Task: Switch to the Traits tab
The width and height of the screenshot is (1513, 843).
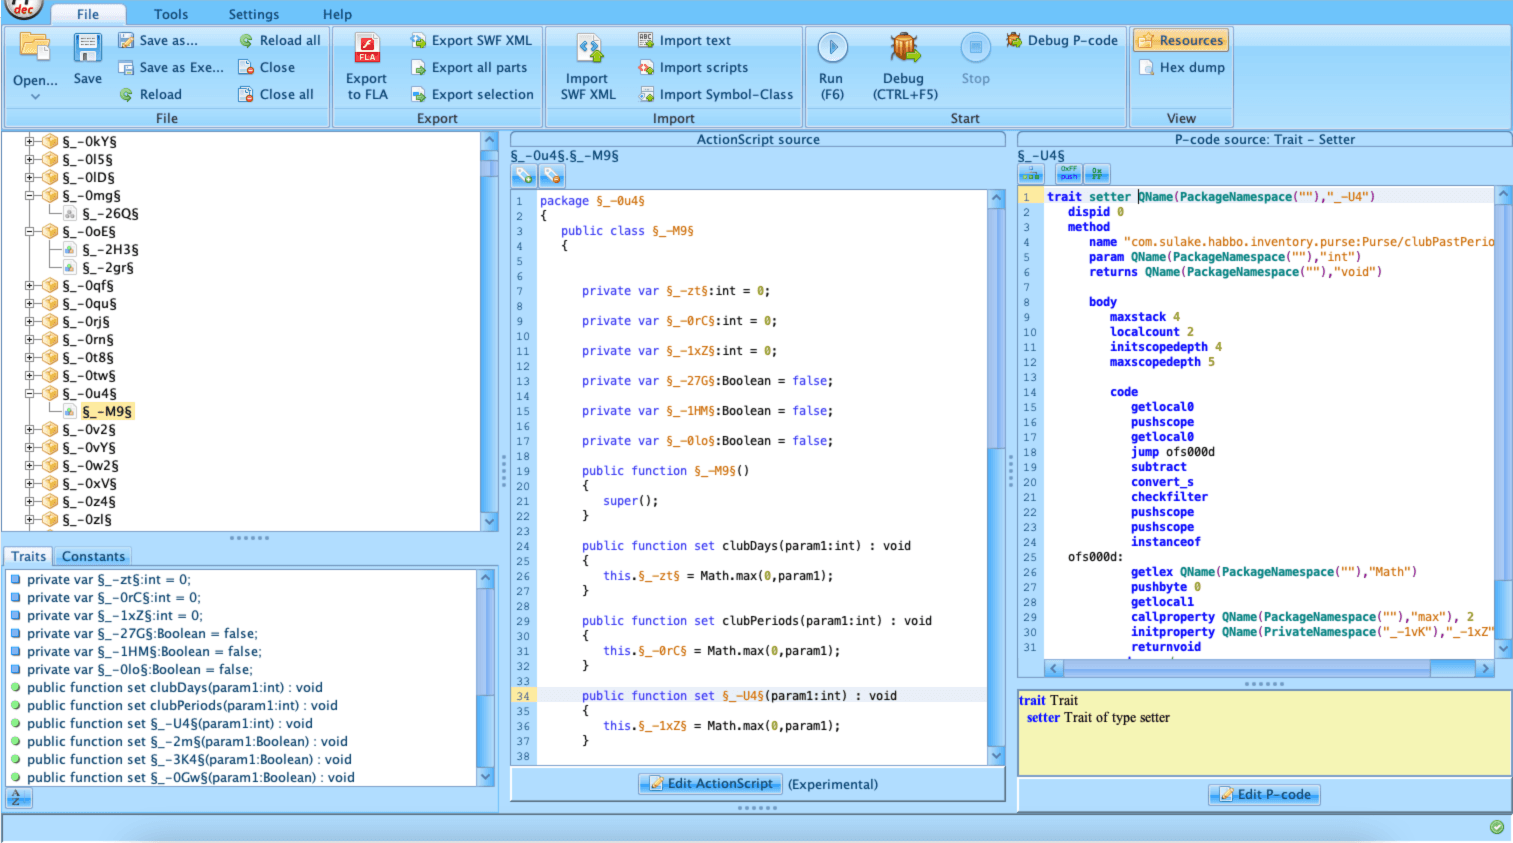Action: (x=29, y=556)
